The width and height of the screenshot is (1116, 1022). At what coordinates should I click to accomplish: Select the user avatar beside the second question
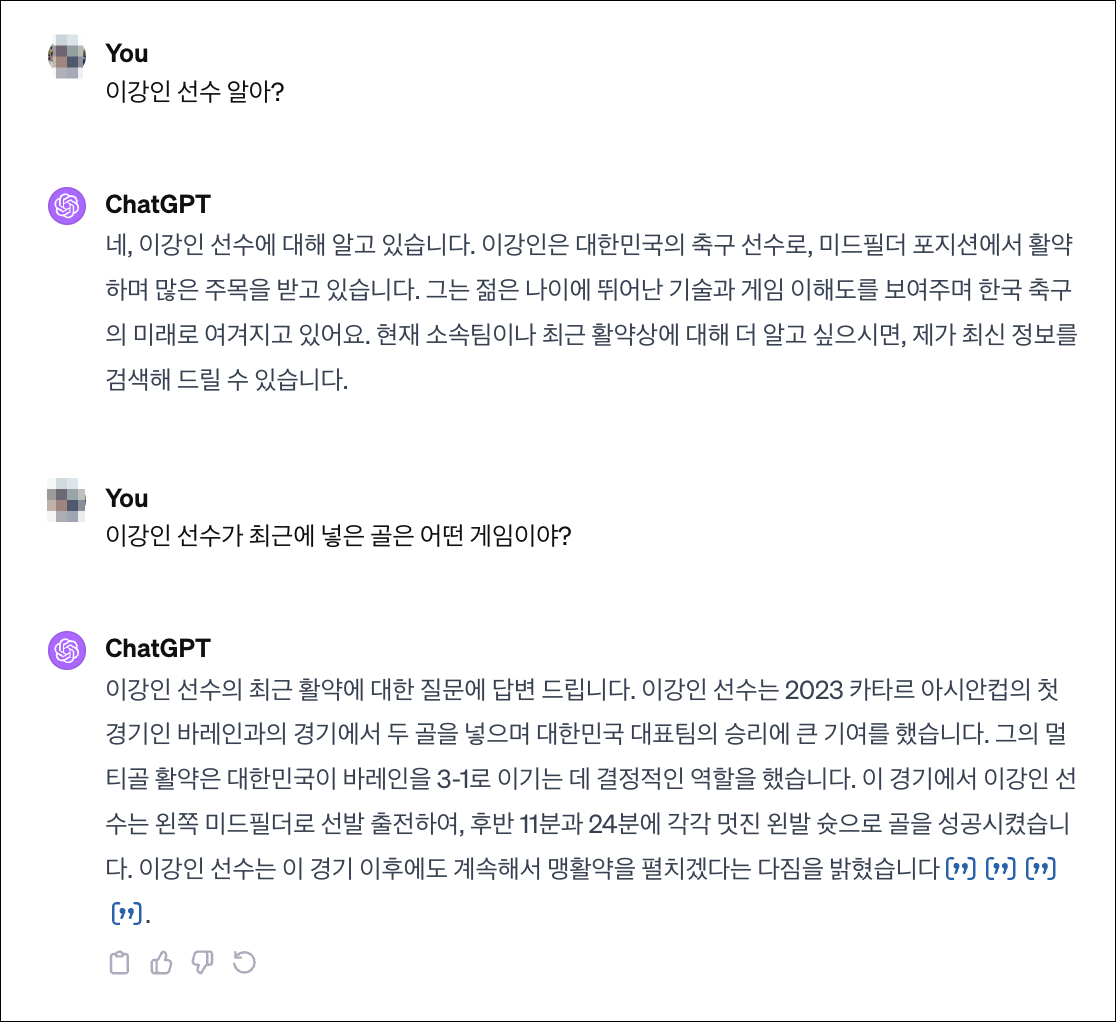coord(68,500)
